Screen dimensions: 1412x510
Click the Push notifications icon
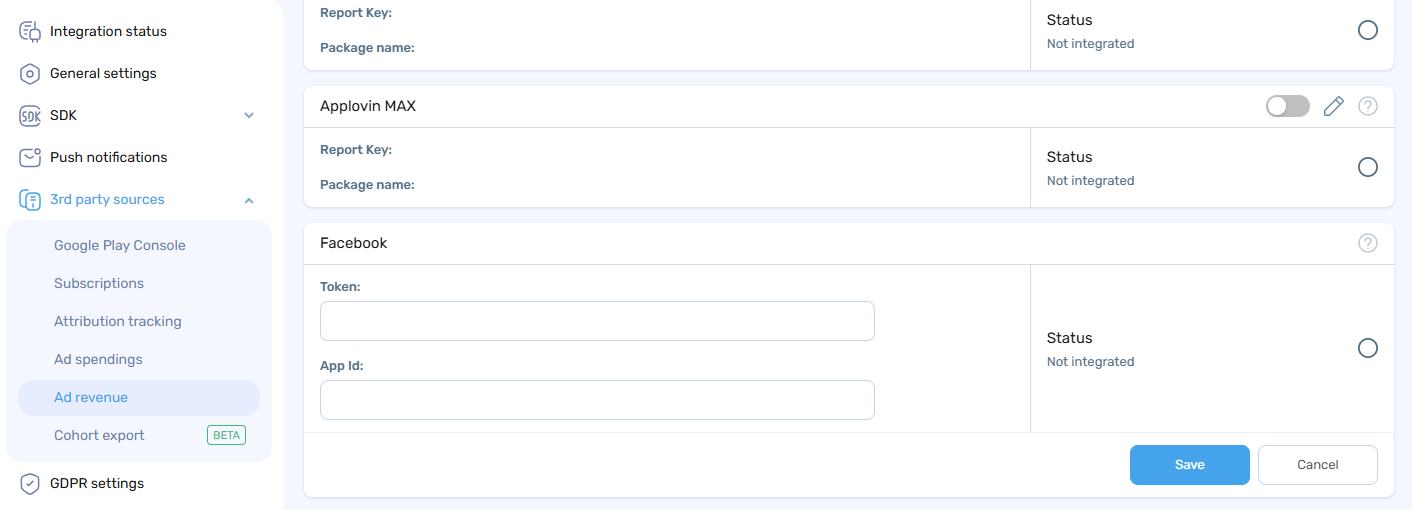point(30,157)
